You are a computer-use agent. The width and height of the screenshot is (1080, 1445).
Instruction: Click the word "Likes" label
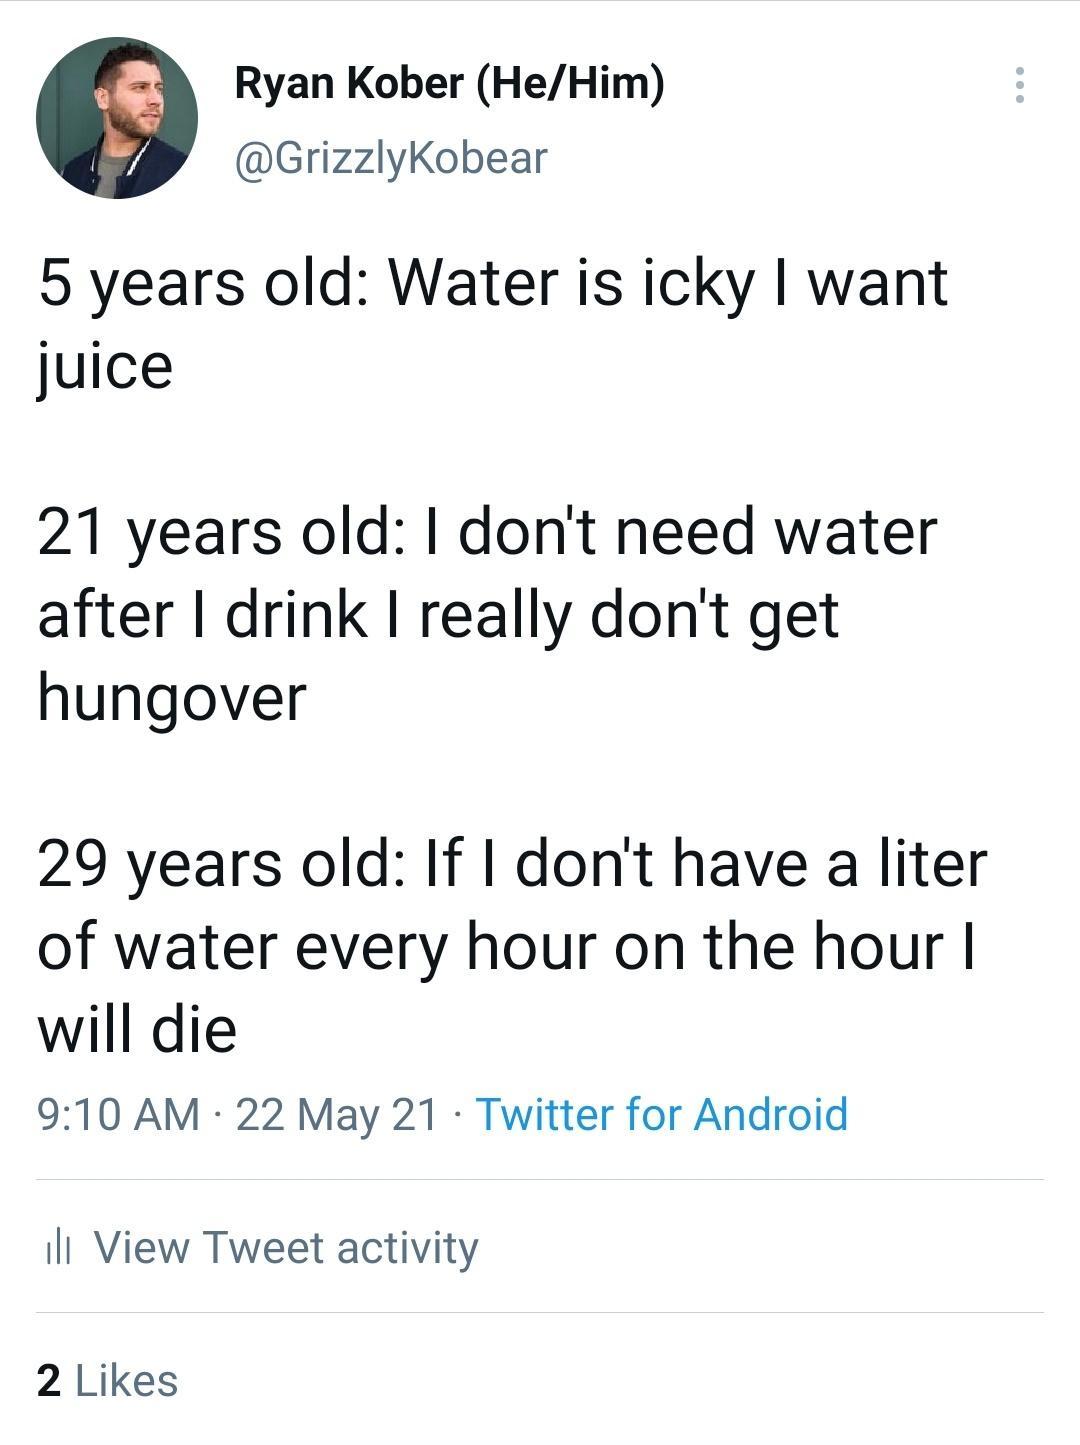[126, 1380]
